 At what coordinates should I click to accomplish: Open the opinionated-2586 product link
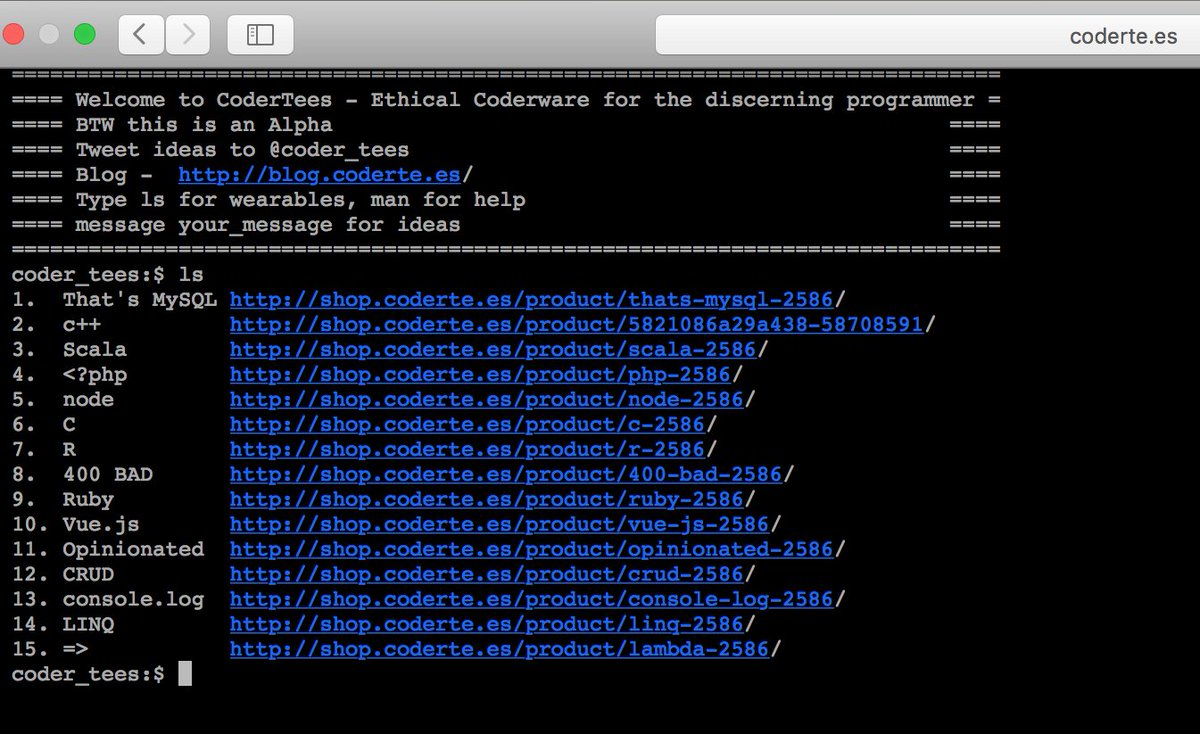pyautogui.click(x=531, y=550)
